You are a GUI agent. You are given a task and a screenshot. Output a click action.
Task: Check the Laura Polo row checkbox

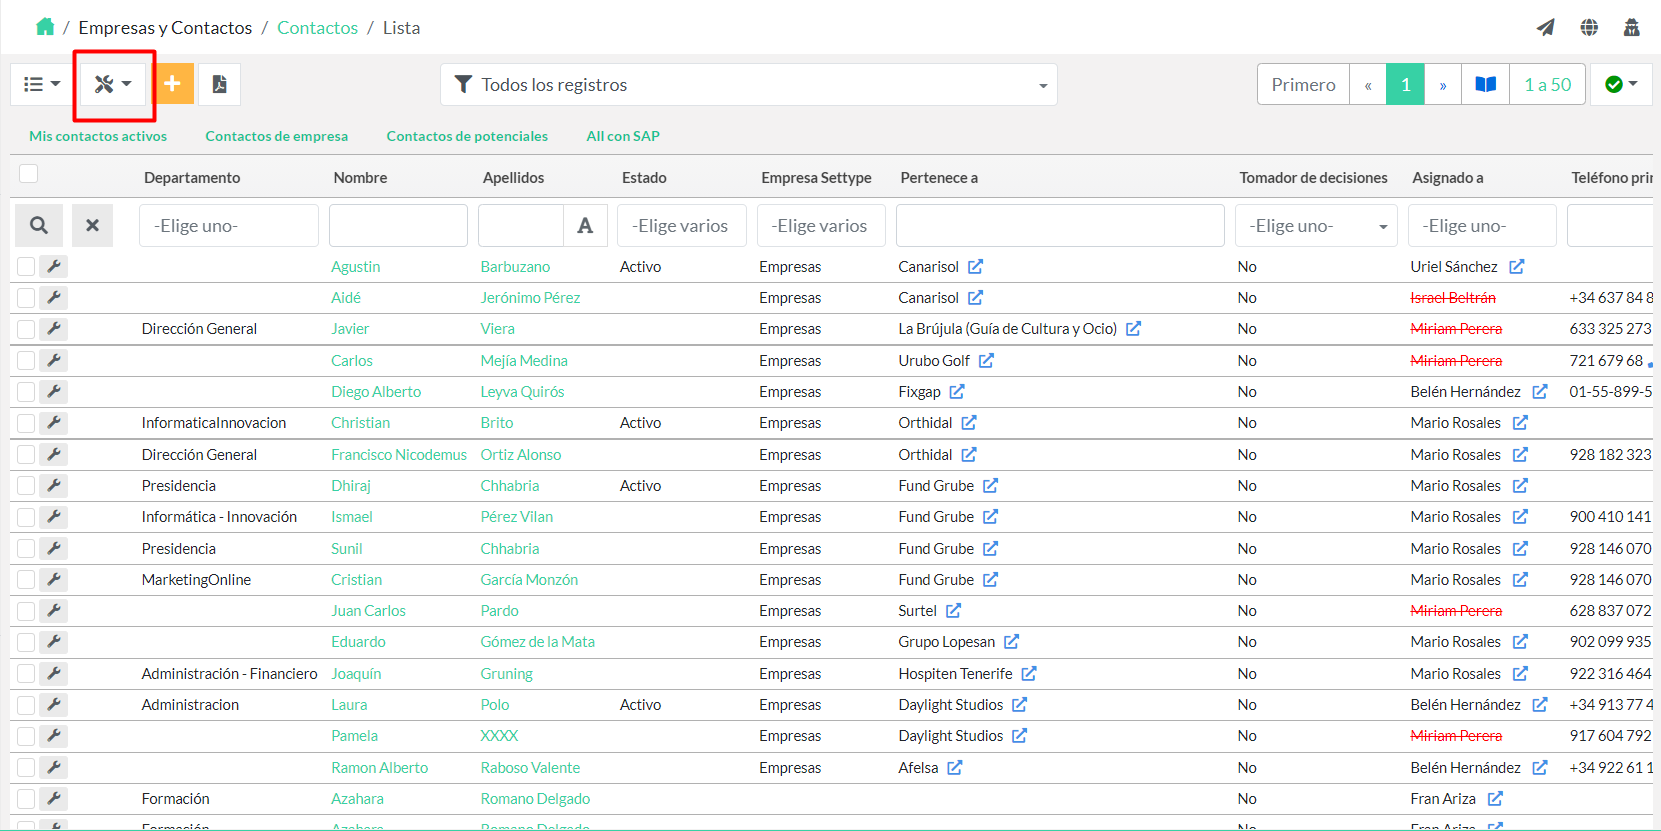(26, 705)
